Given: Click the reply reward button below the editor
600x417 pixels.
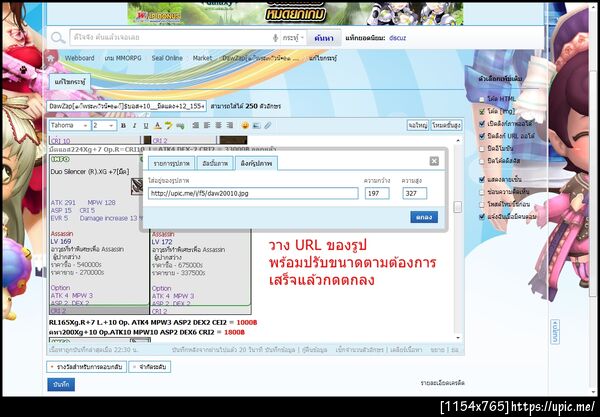Looking at the screenshot, I should tap(86, 367).
